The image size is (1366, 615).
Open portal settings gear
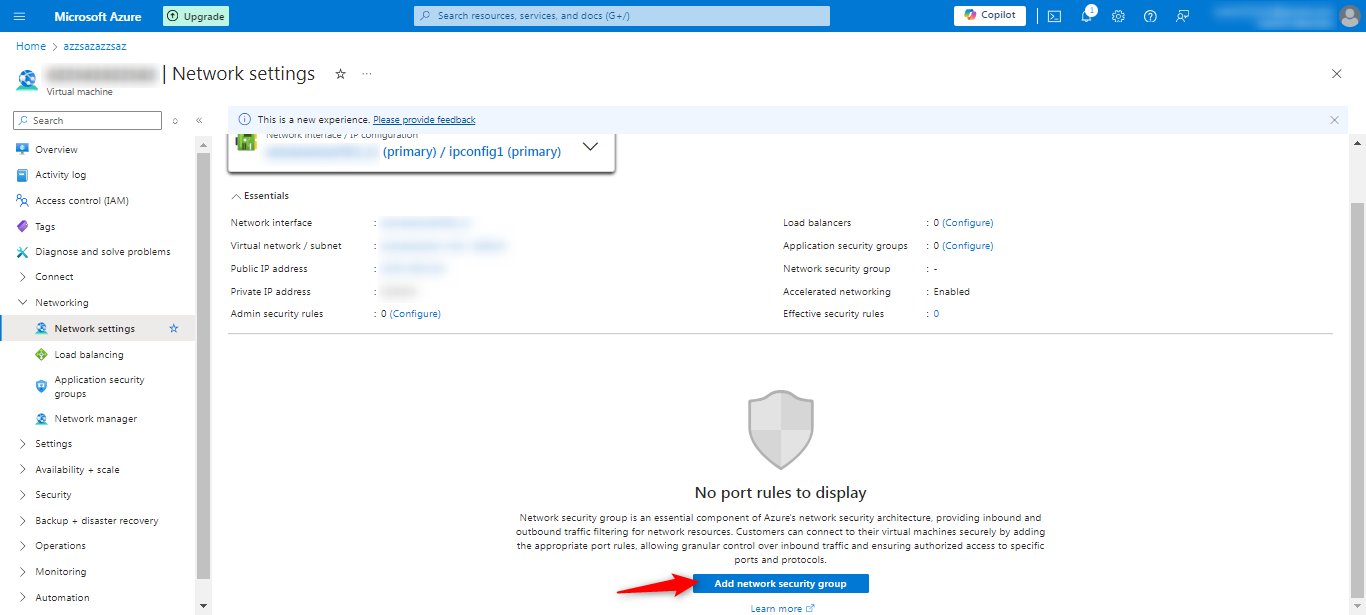[x=1119, y=16]
